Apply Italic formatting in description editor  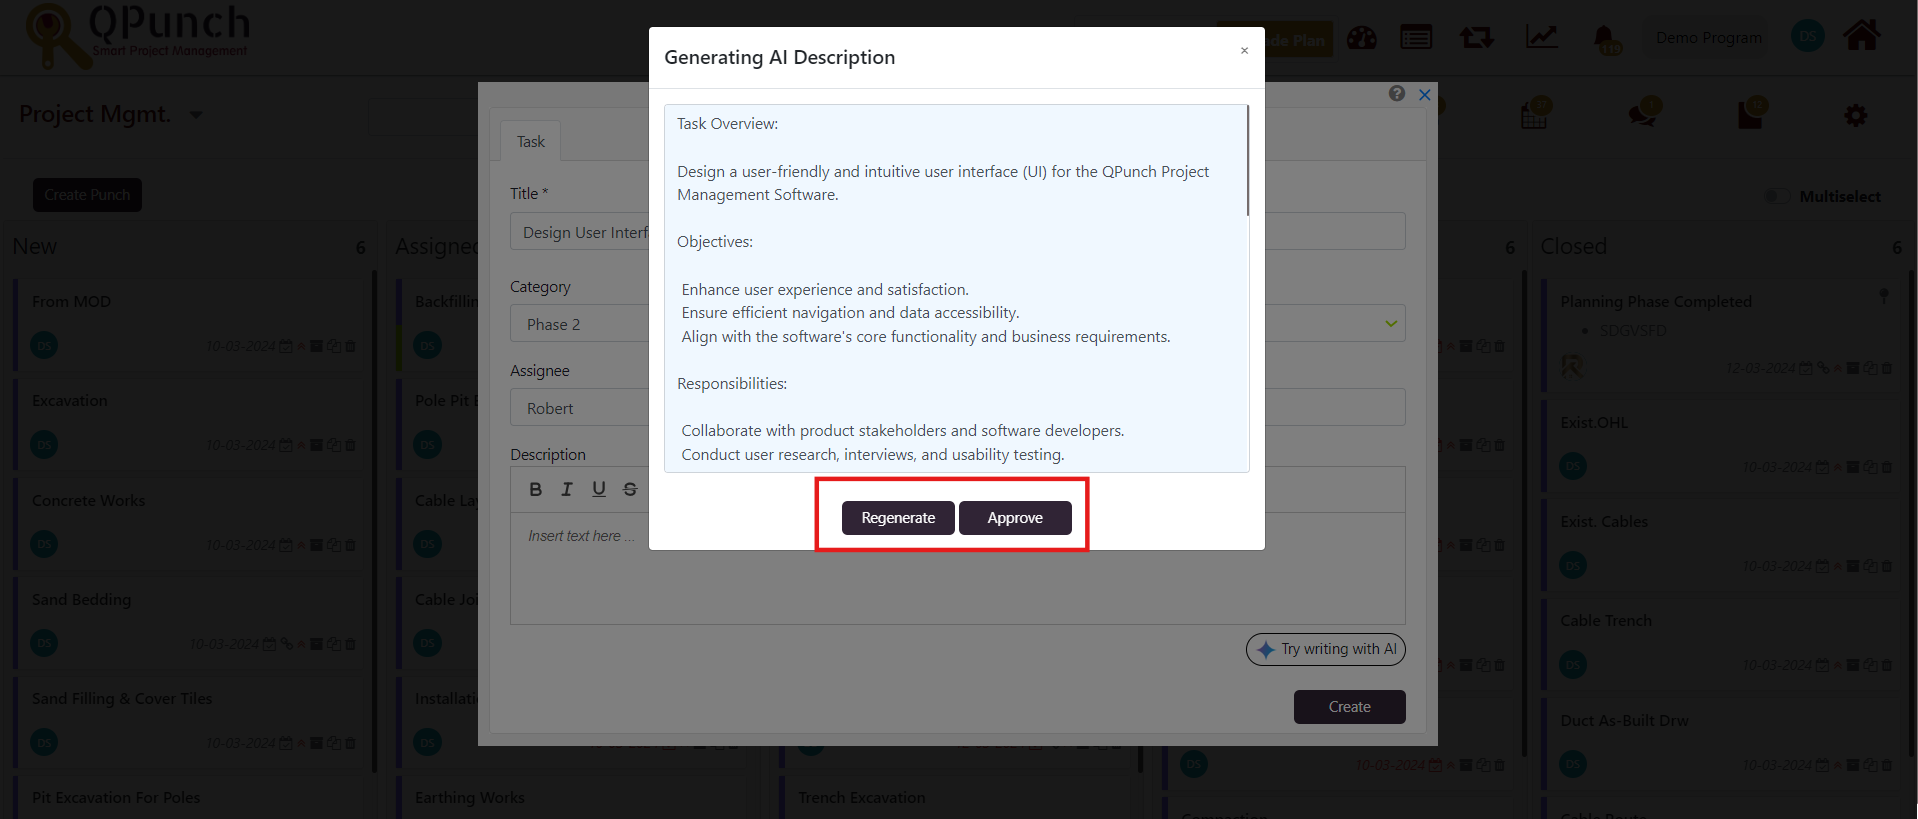click(x=567, y=489)
